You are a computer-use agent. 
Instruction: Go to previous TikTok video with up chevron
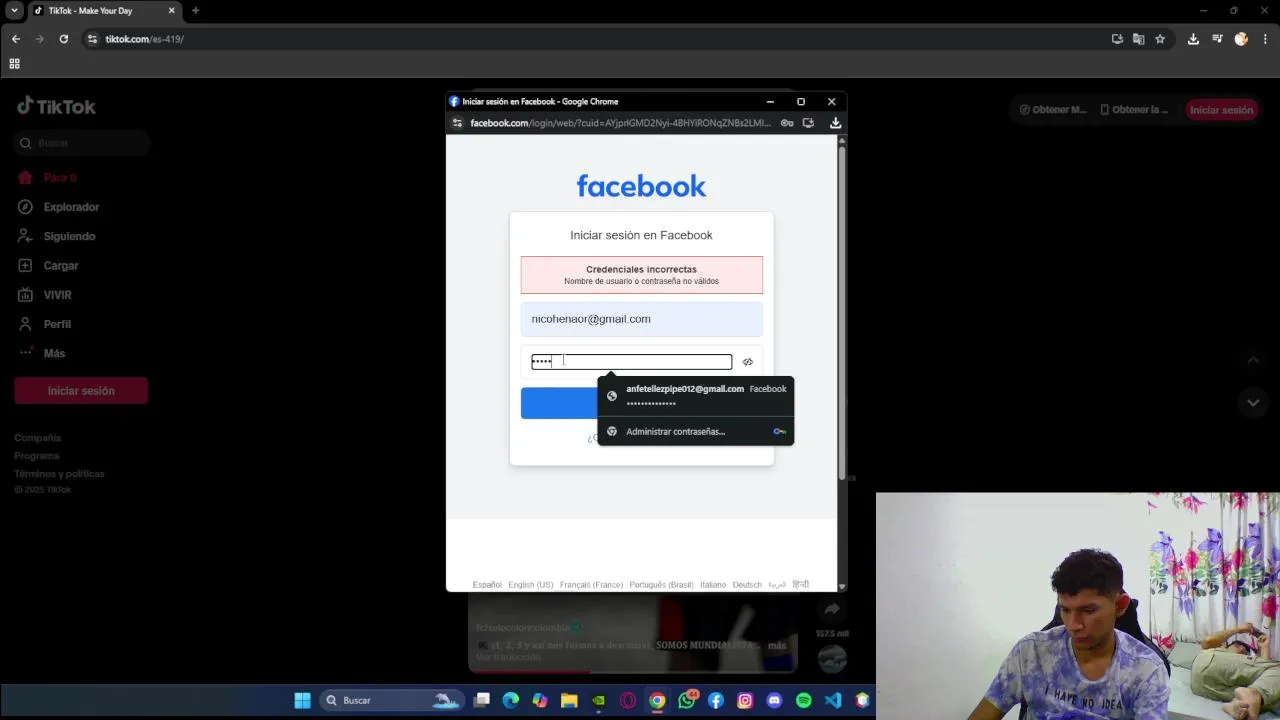(1253, 360)
